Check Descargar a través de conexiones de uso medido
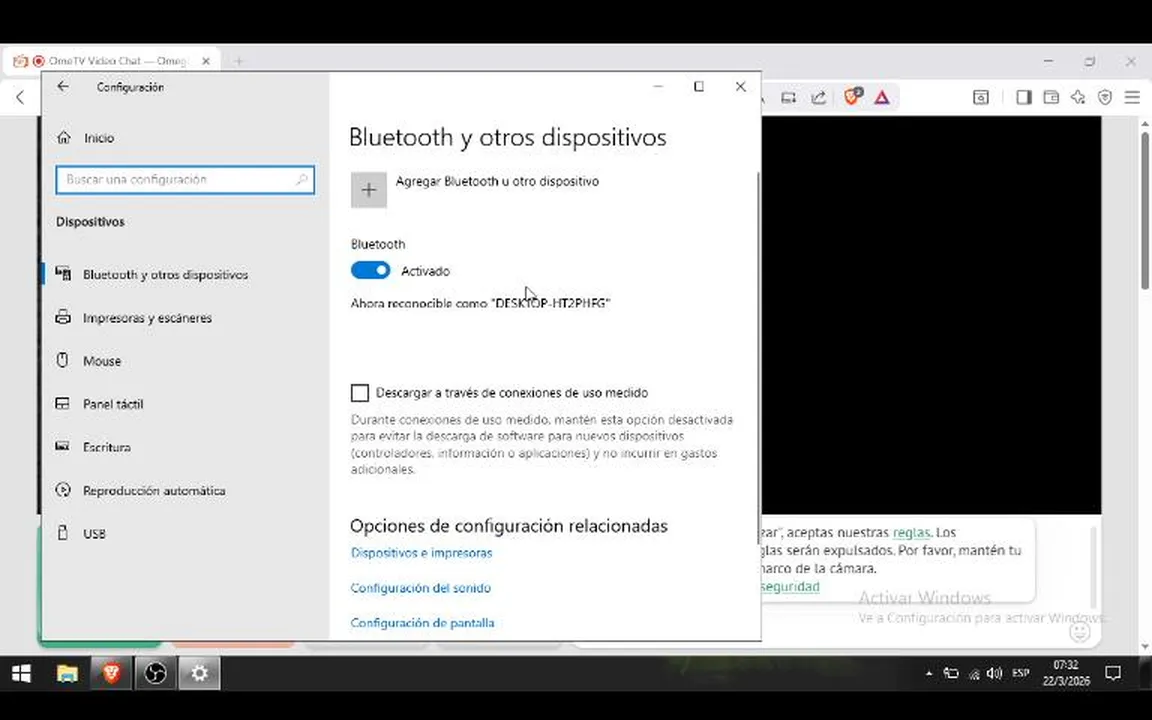The image size is (1152, 720). click(360, 393)
